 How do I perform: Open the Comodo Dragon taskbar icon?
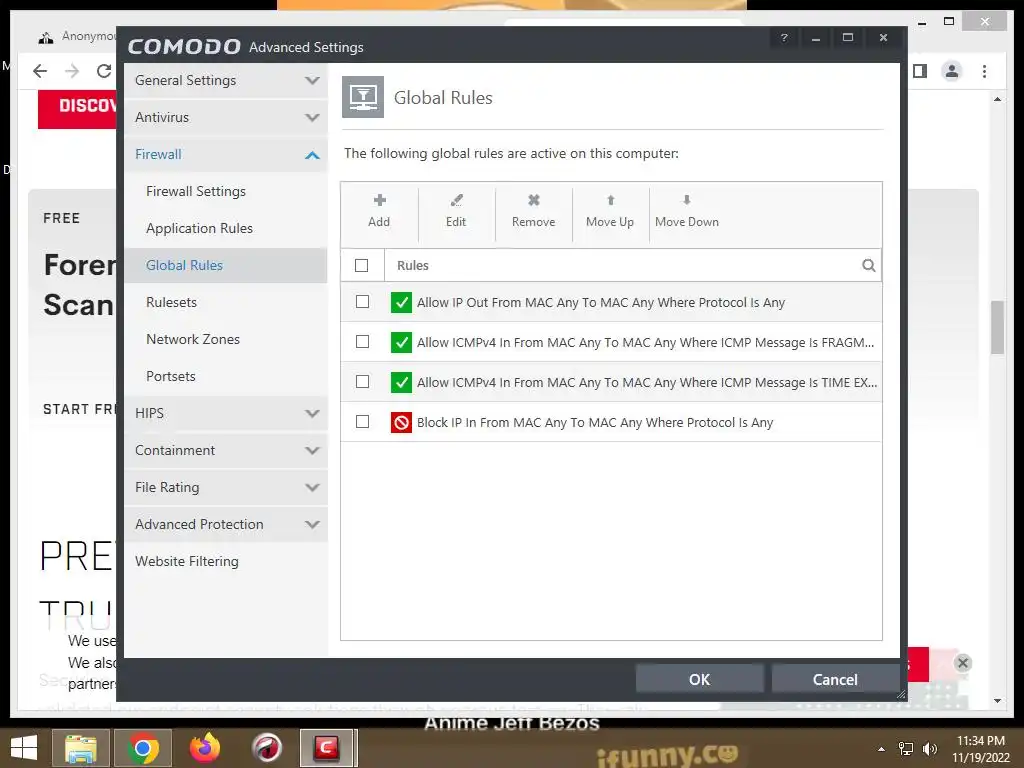click(x=266, y=748)
